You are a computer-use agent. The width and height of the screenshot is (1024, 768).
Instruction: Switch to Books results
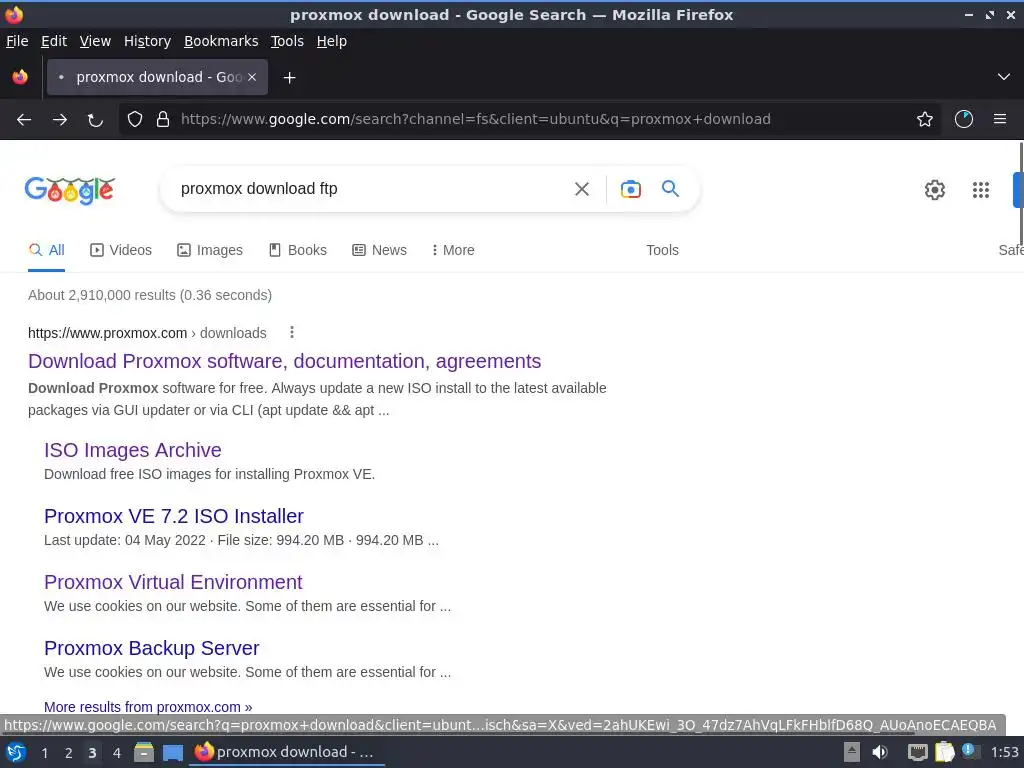pos(298,250)
